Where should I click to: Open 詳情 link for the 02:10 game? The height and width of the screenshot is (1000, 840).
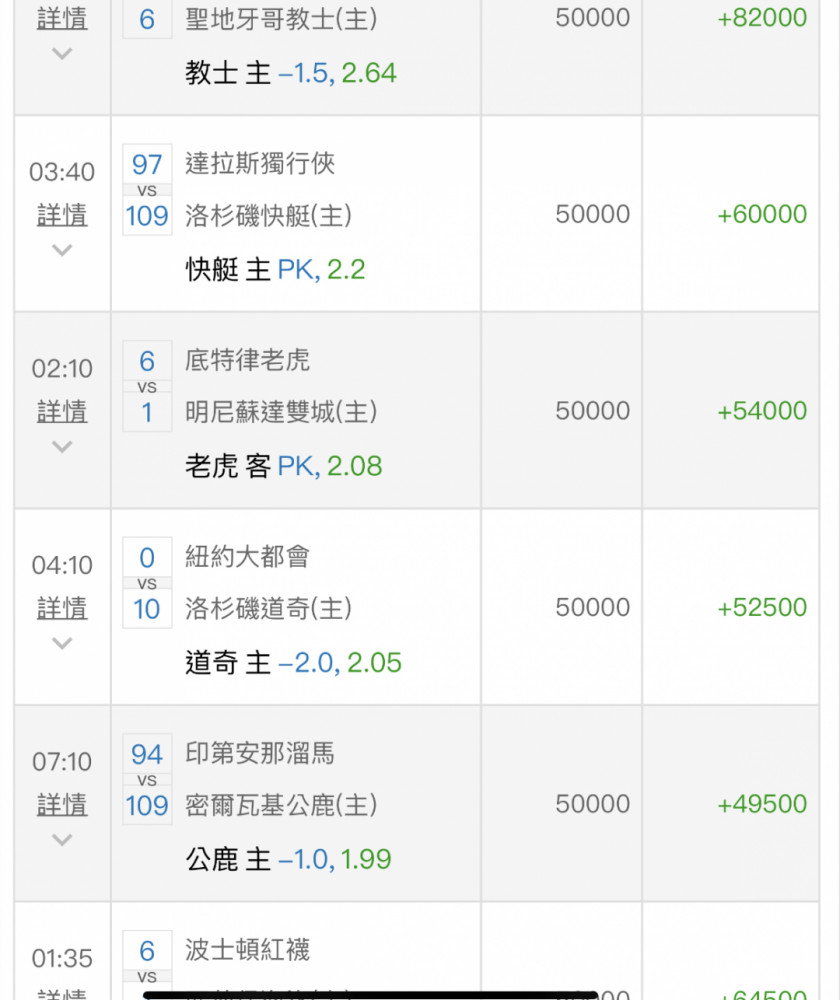pos(62,411)
